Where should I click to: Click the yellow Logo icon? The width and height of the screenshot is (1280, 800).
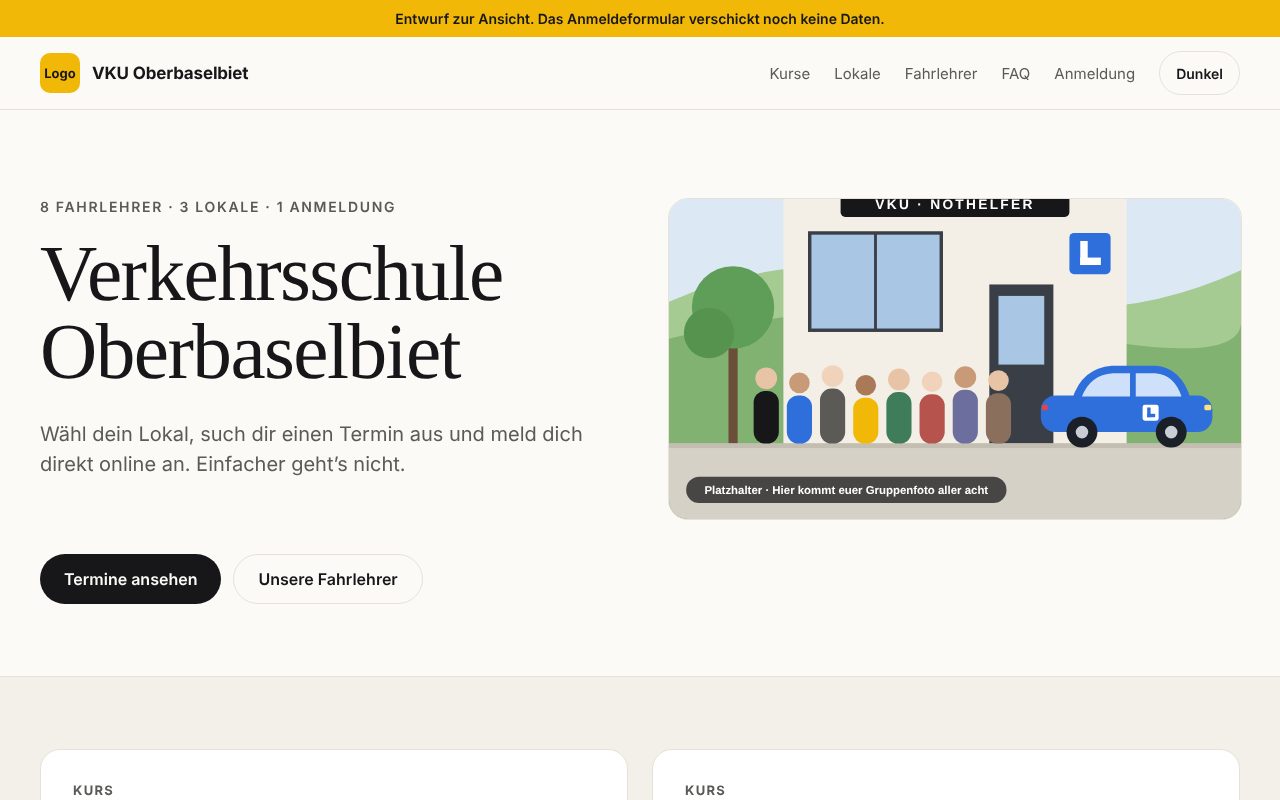pyautogui.click(x=60, y=73)
